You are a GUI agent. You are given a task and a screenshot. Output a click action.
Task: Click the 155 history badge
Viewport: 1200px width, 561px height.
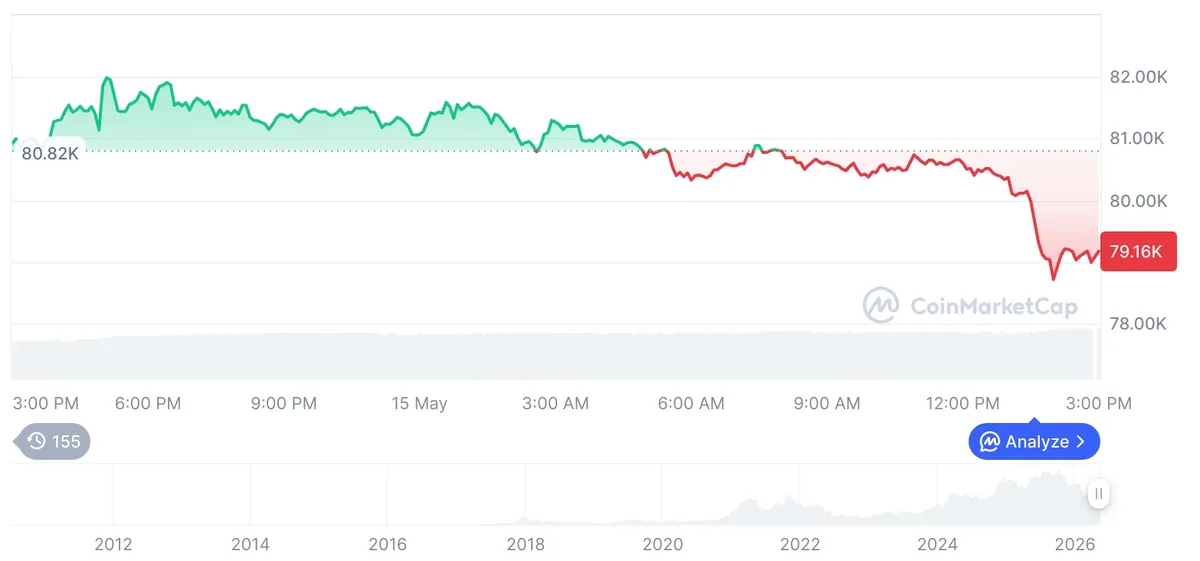pos(51,441)
